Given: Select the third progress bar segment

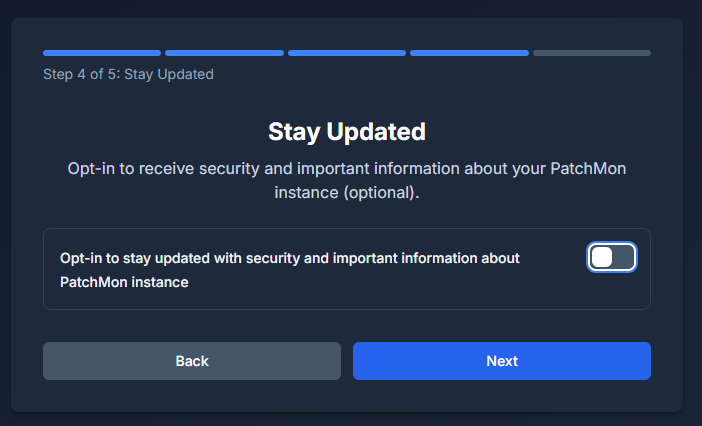Looking at the screenshot, I should pyautogui.click(x=347, y=53).
